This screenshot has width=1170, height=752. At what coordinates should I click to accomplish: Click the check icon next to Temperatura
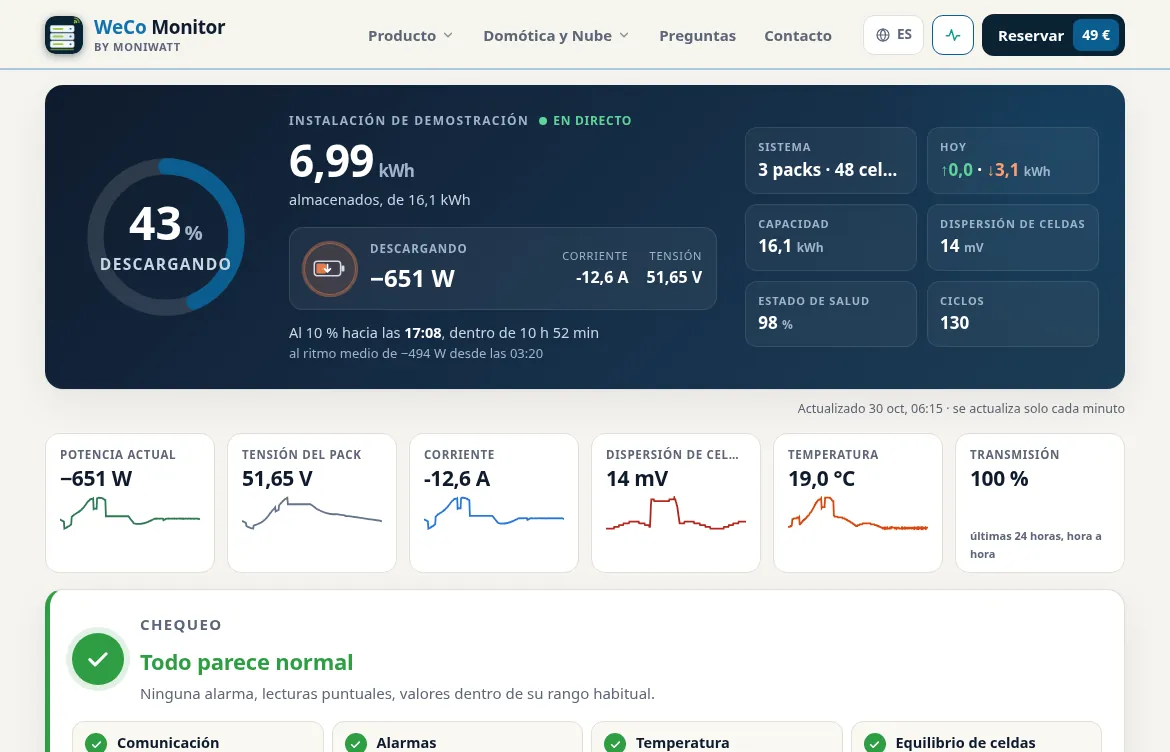(x=615, y=743)
